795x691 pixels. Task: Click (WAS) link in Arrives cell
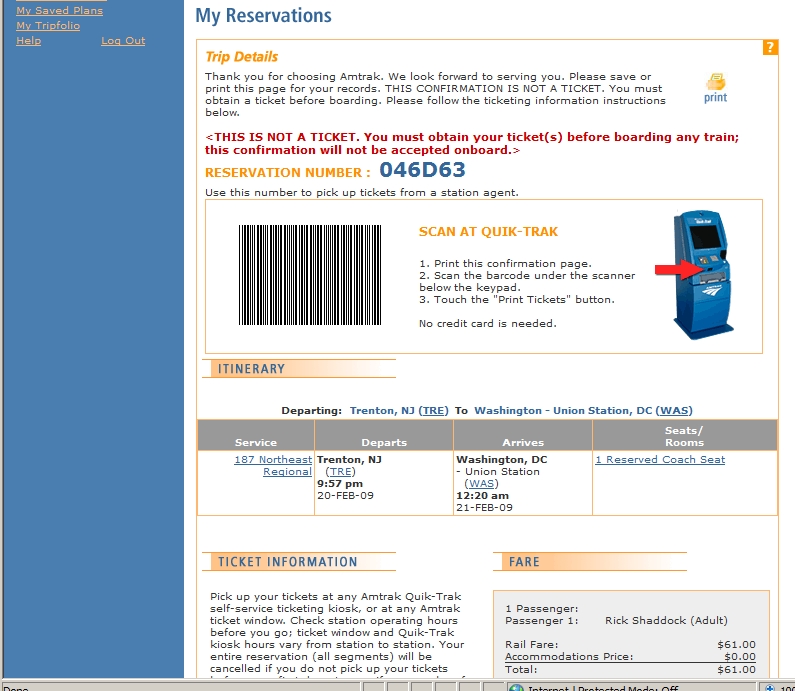pos(481,484)
